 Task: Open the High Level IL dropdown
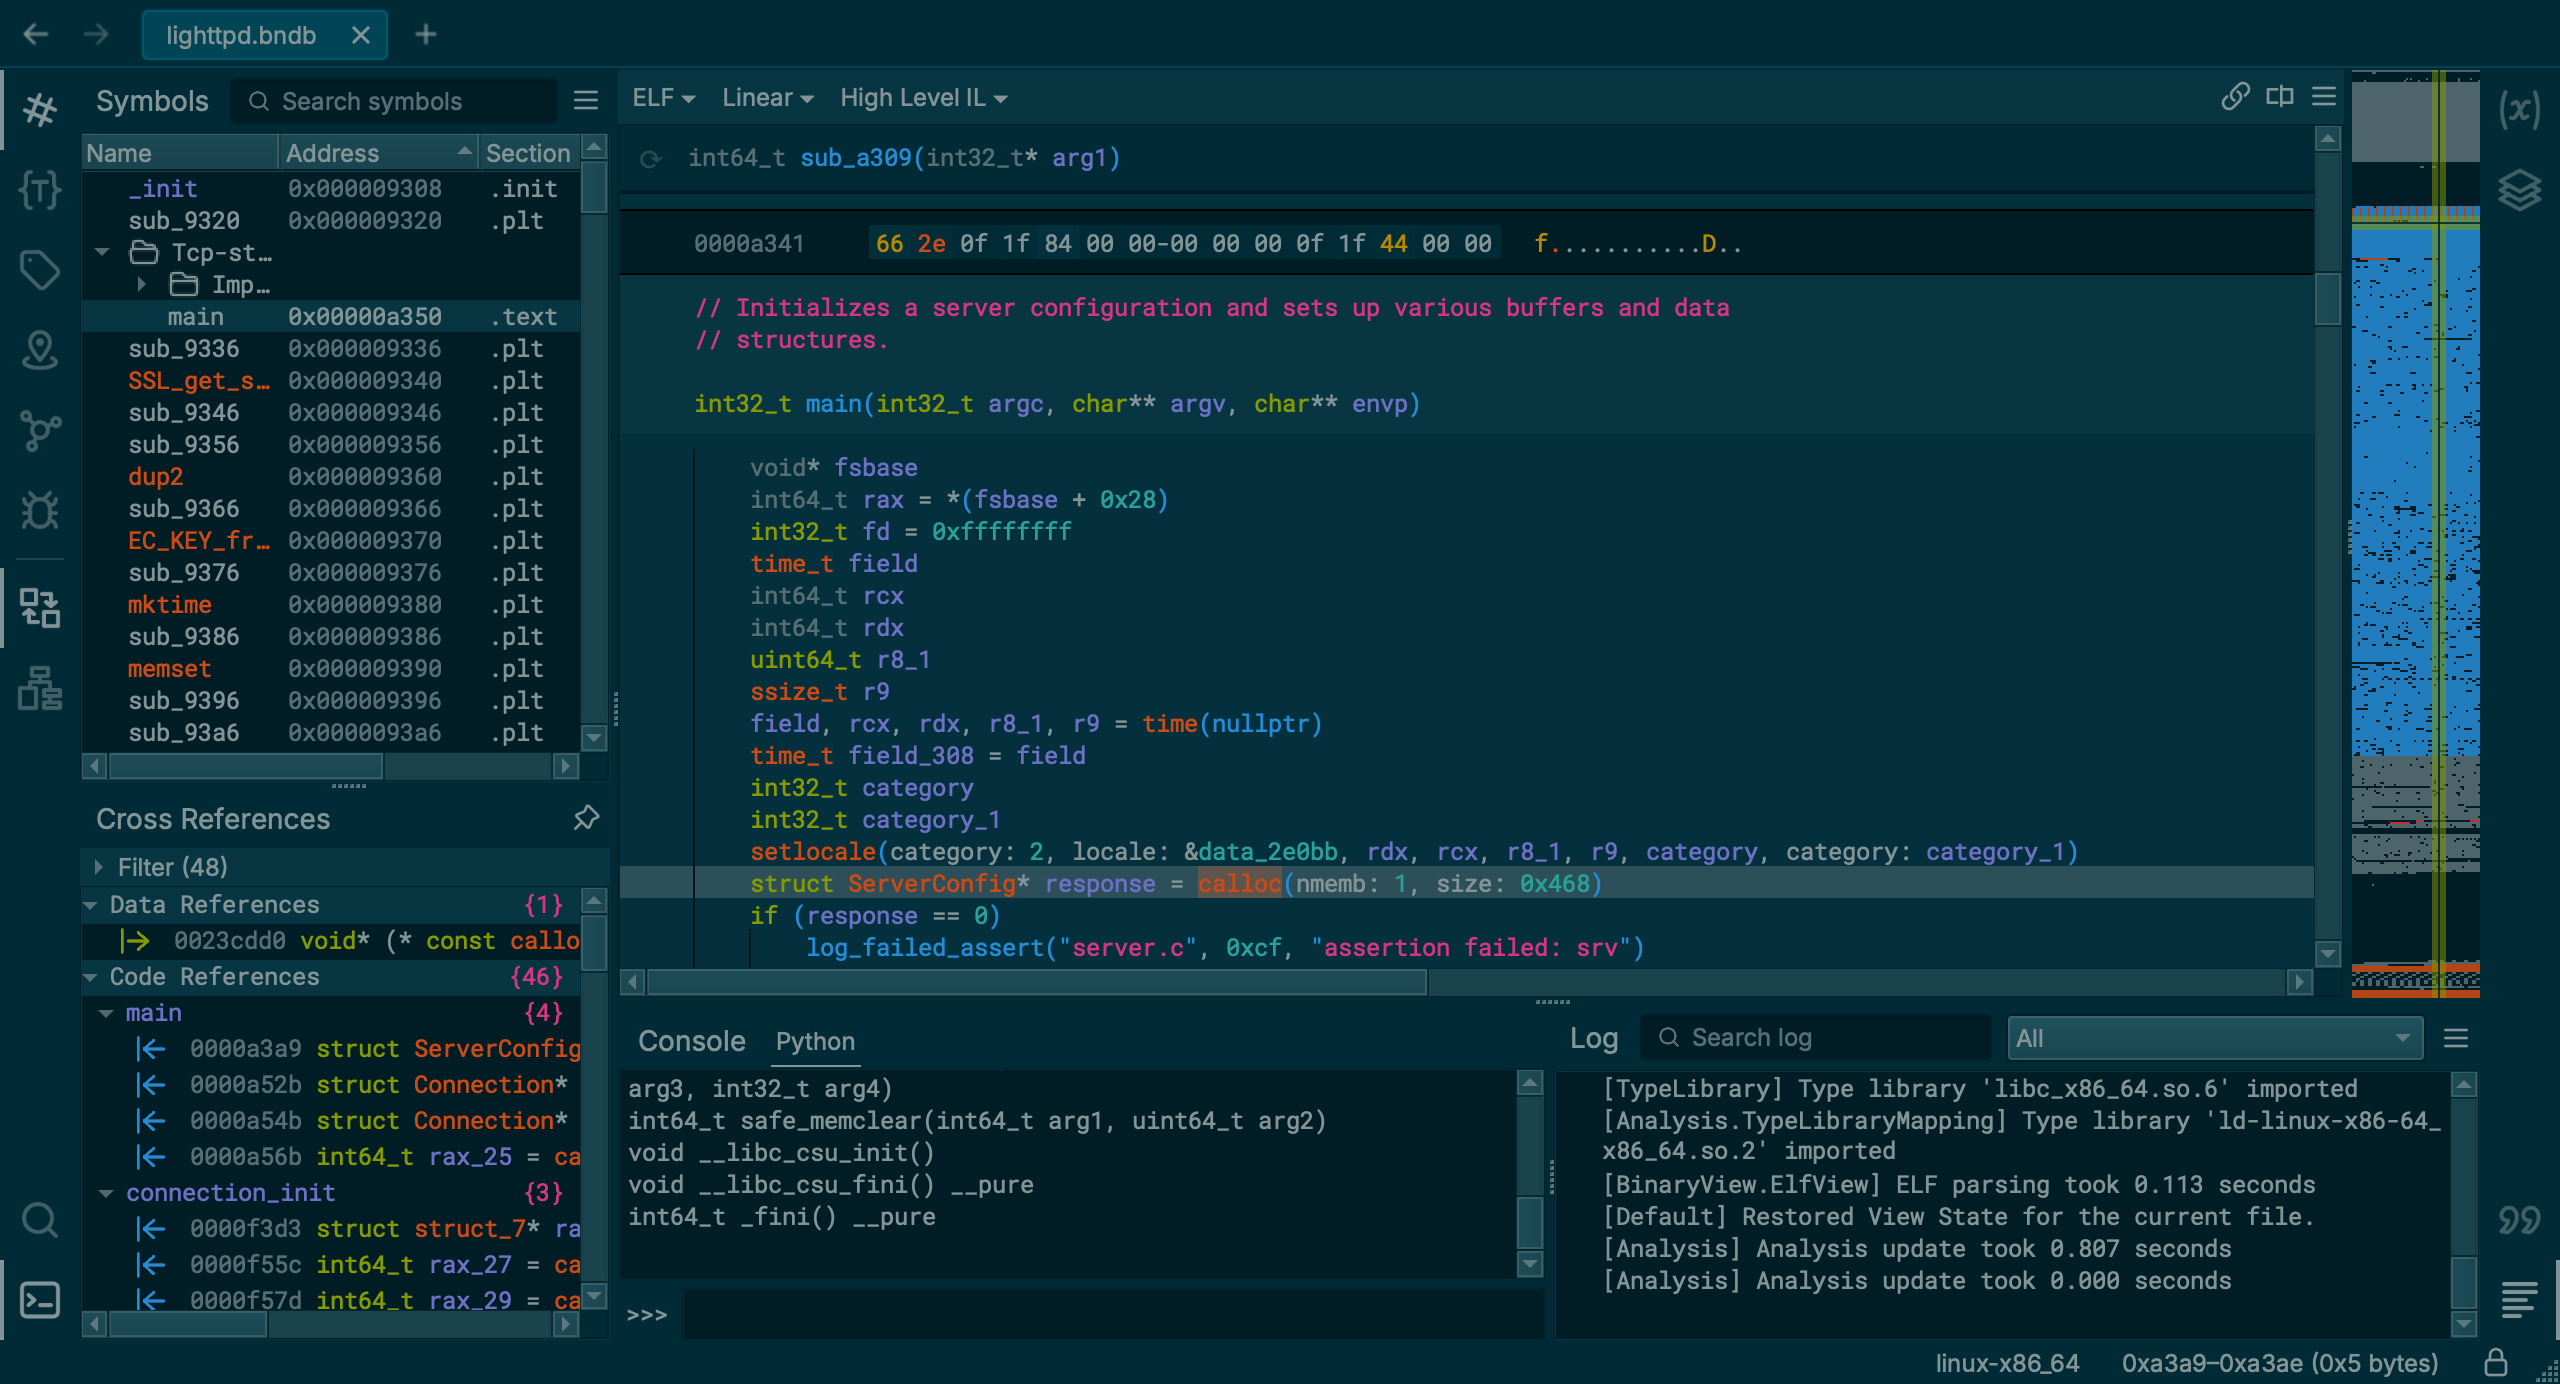coord(922,98)
